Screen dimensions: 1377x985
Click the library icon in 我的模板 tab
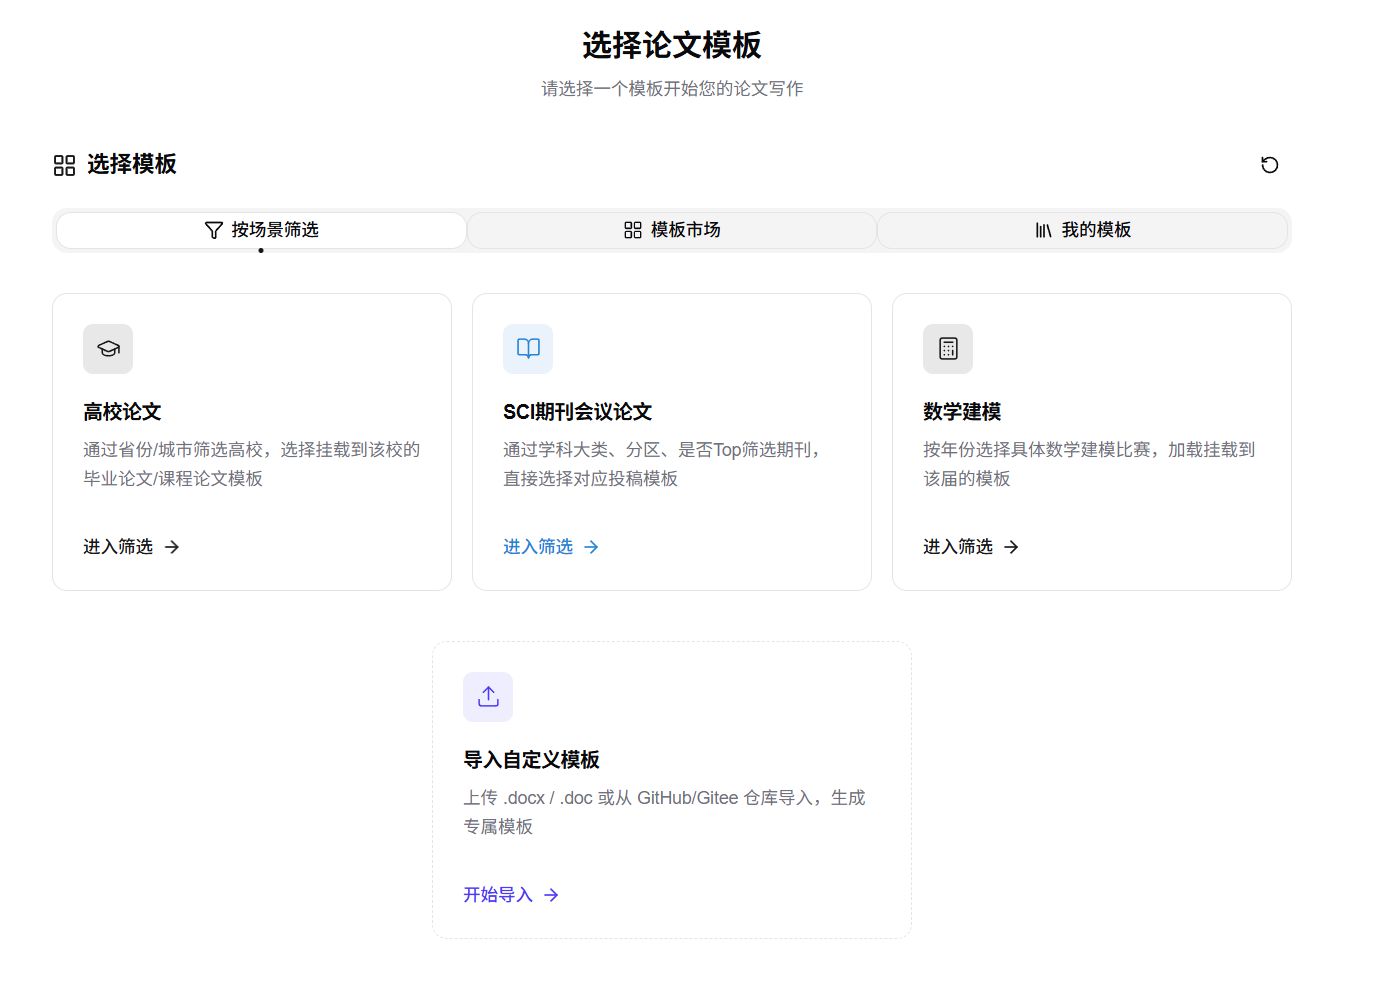(1043, 230)
